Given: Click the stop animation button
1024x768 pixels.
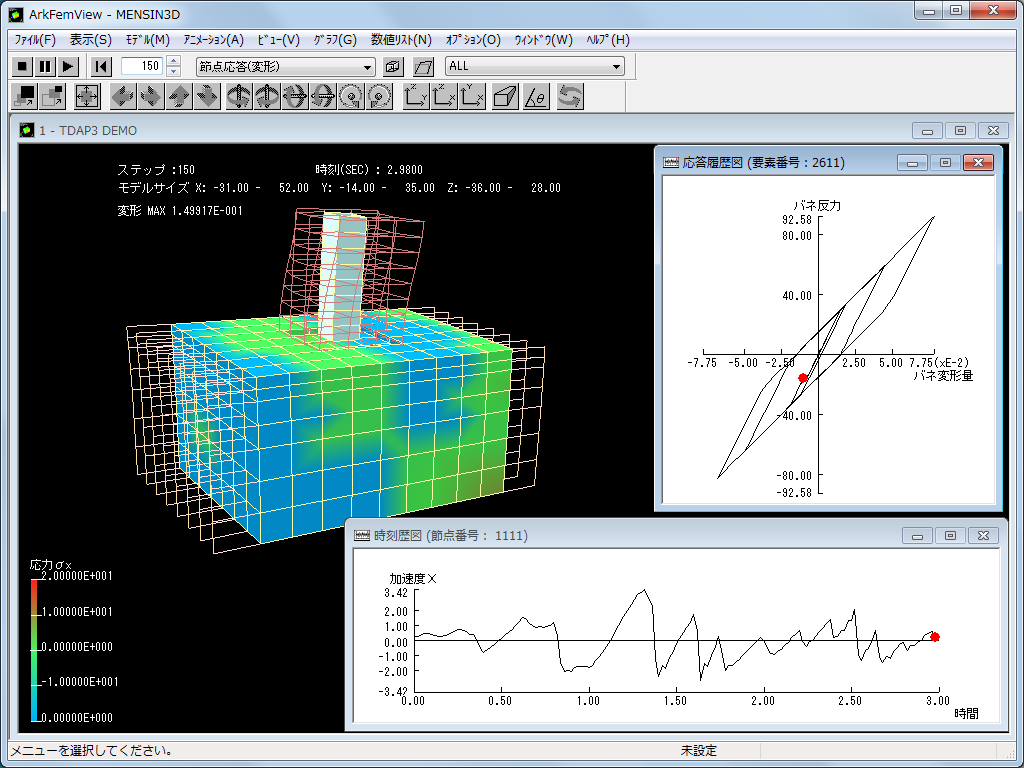Looking at the screenshot, I should (x=22, y=66).
